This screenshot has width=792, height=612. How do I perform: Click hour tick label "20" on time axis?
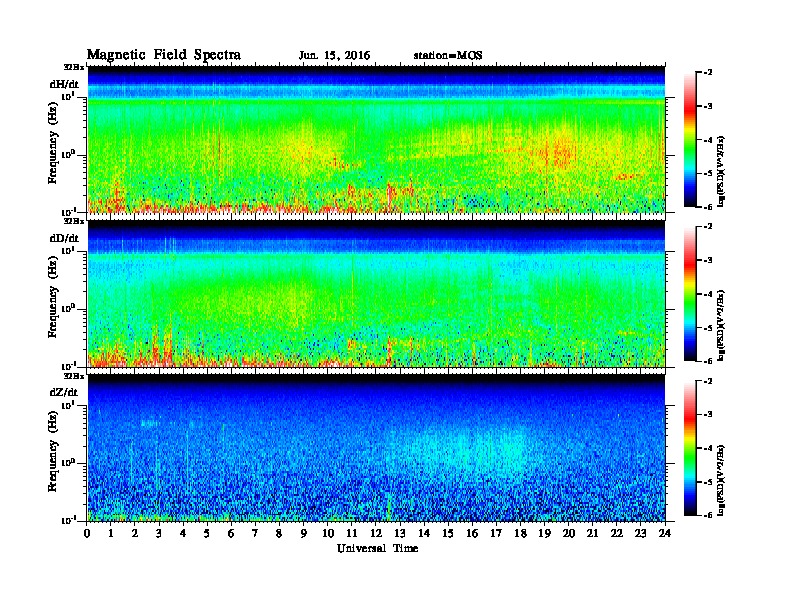tap(569, 534)
